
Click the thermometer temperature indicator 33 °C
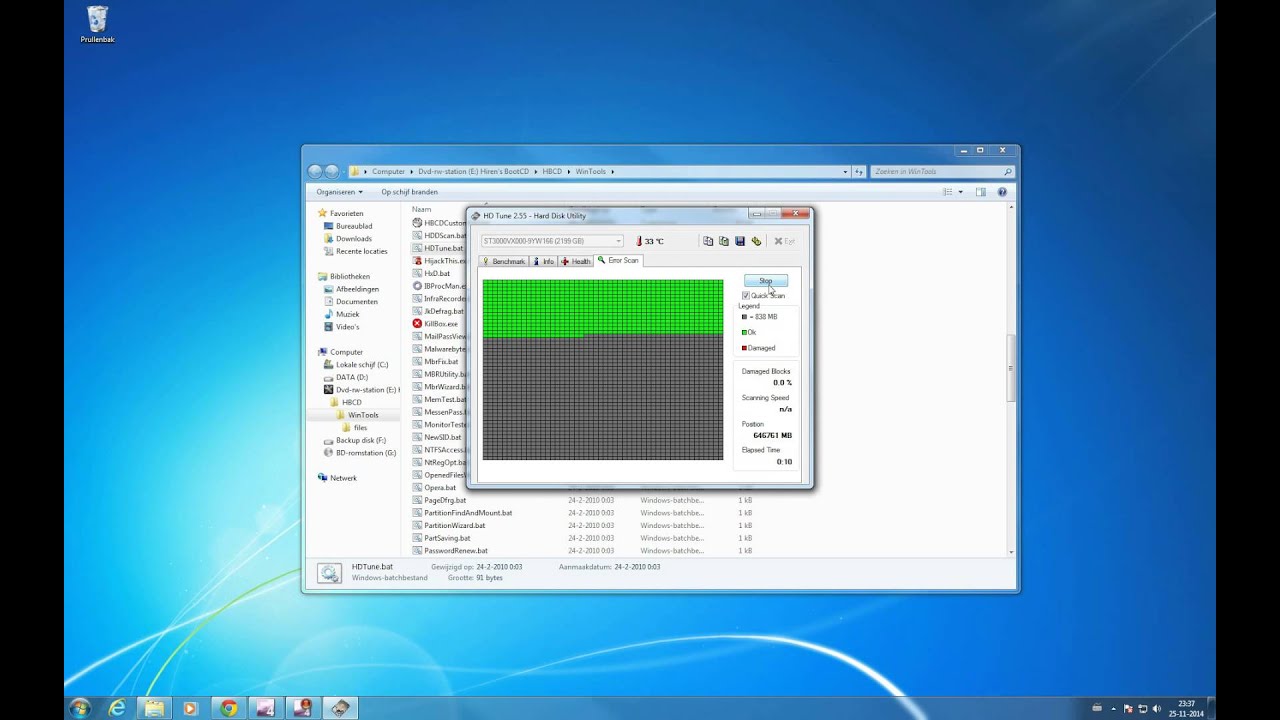click(650, 241)
